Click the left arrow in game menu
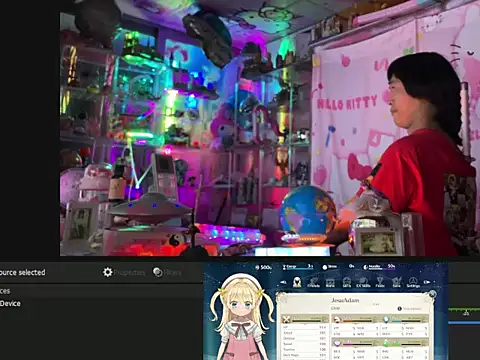 [x=283, y=282]
